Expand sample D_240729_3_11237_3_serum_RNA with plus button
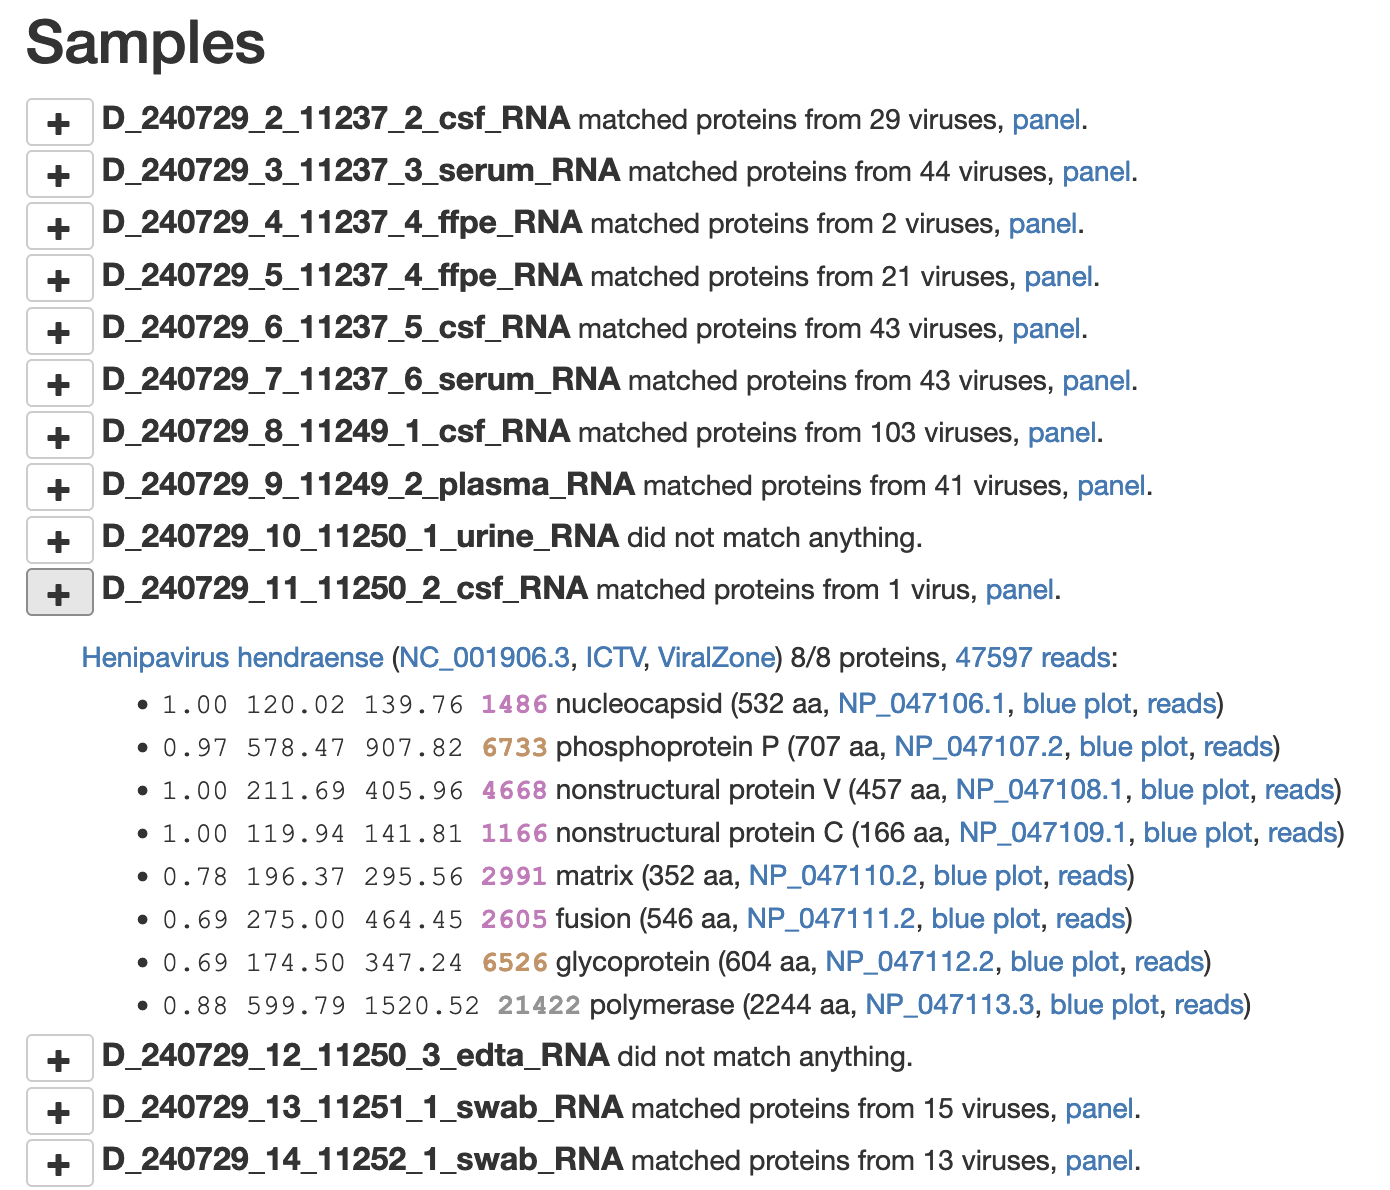Image resolution: width=1390 pixels, height=1190 pixels. click(x=59, y=175)
